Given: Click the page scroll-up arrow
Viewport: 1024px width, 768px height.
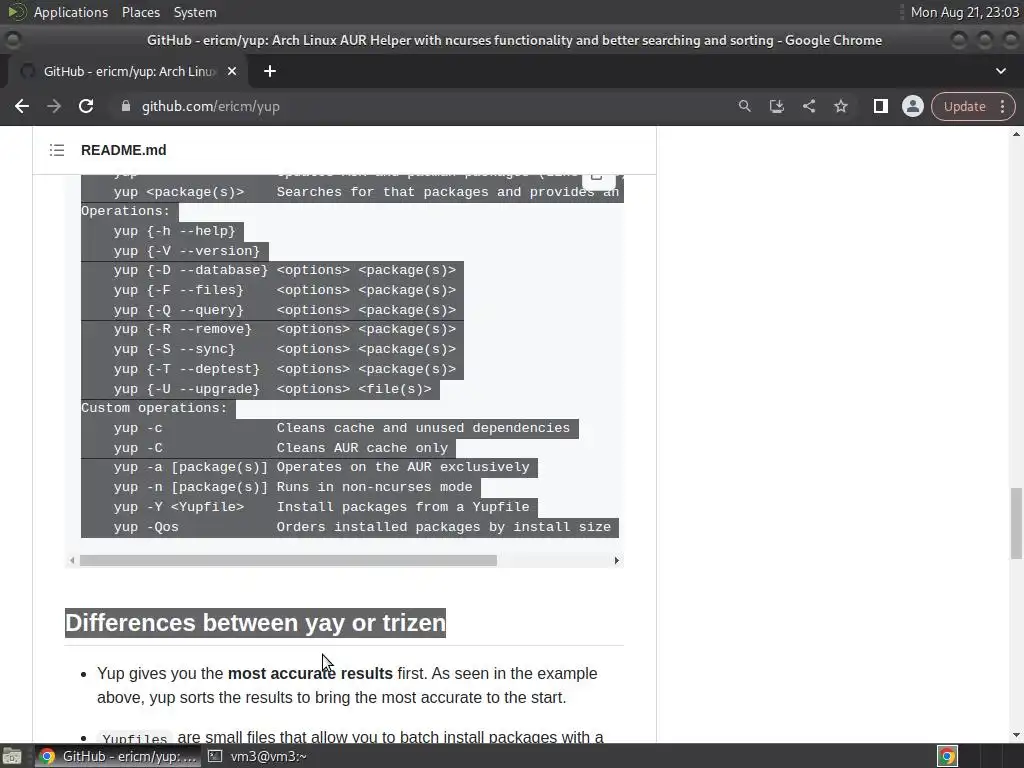Looking at the screenshot, I should [1016, 134].
